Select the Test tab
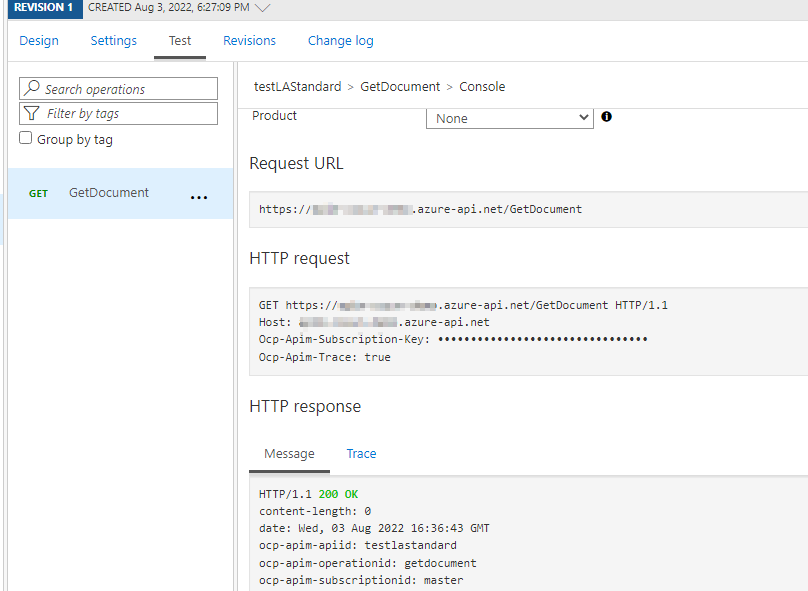Image resolution: width=808 pixels, height=591 pixels. tap(180, 41)
